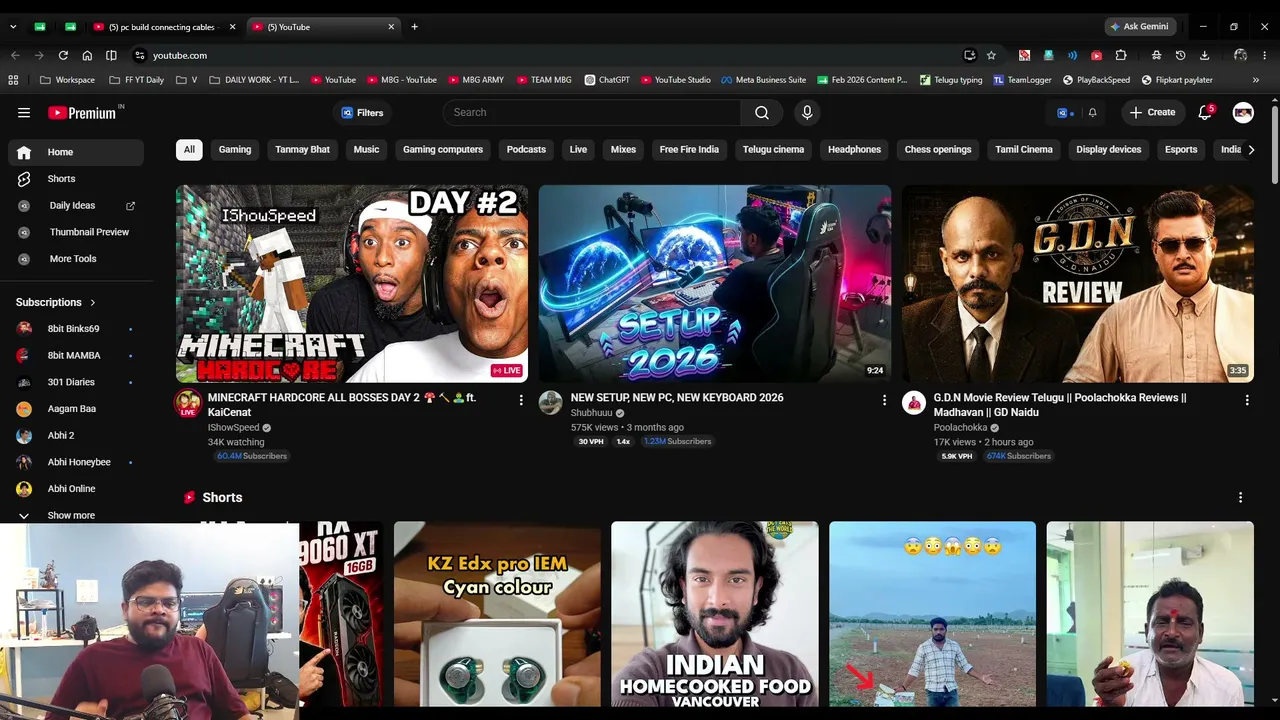Open the Workspace bookmarks folder

[67, 80]
